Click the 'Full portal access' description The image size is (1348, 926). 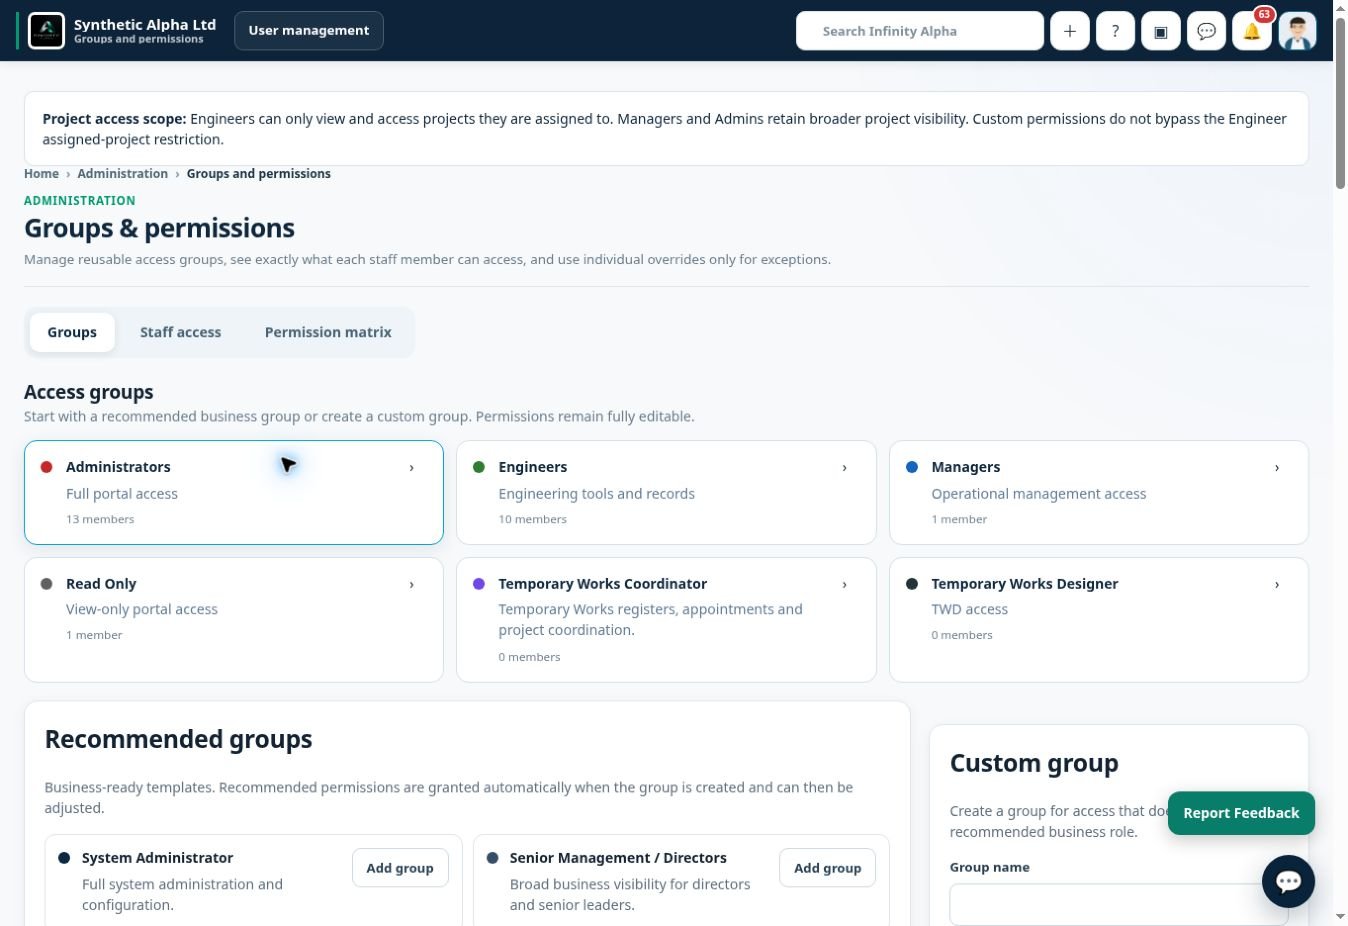coord(122,494)
